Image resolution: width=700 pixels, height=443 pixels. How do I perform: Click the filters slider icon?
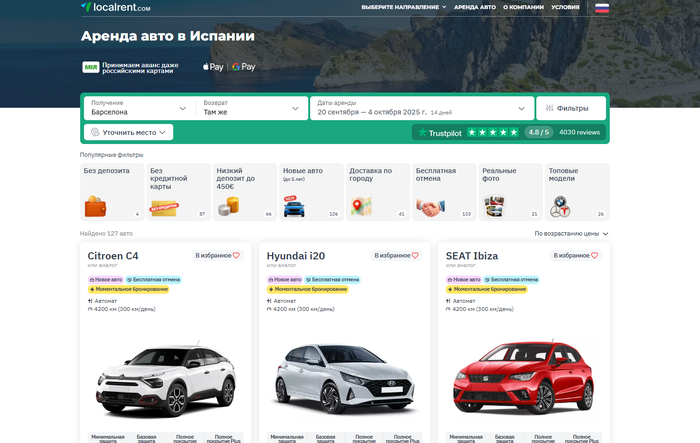click(x=549, y=108)
